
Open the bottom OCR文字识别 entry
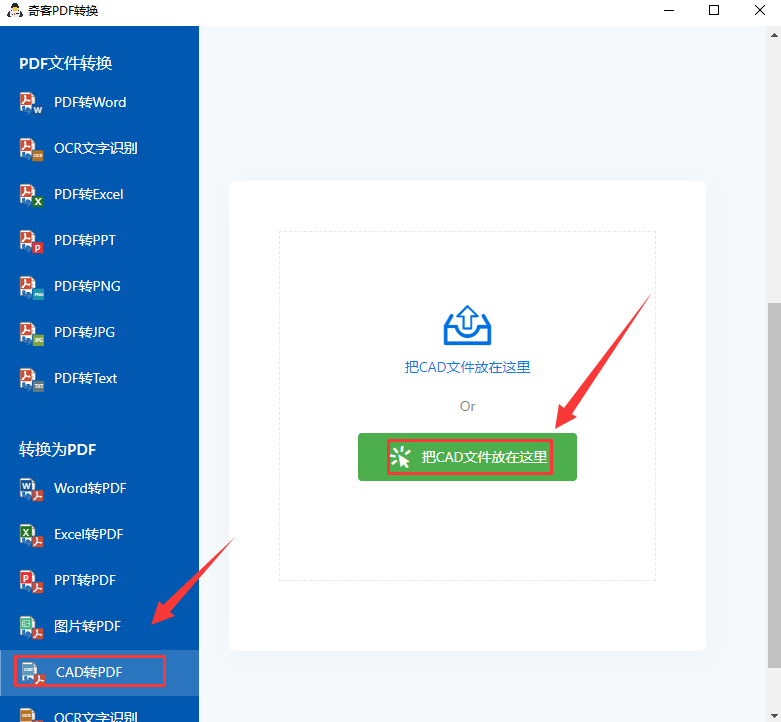(95, 715)
